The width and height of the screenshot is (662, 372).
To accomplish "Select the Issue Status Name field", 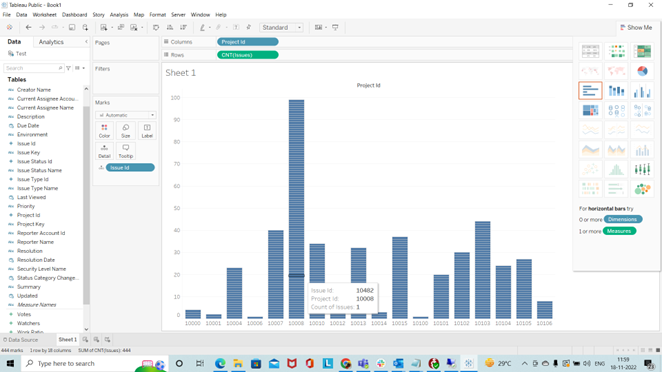I will [x=39, y=170].
